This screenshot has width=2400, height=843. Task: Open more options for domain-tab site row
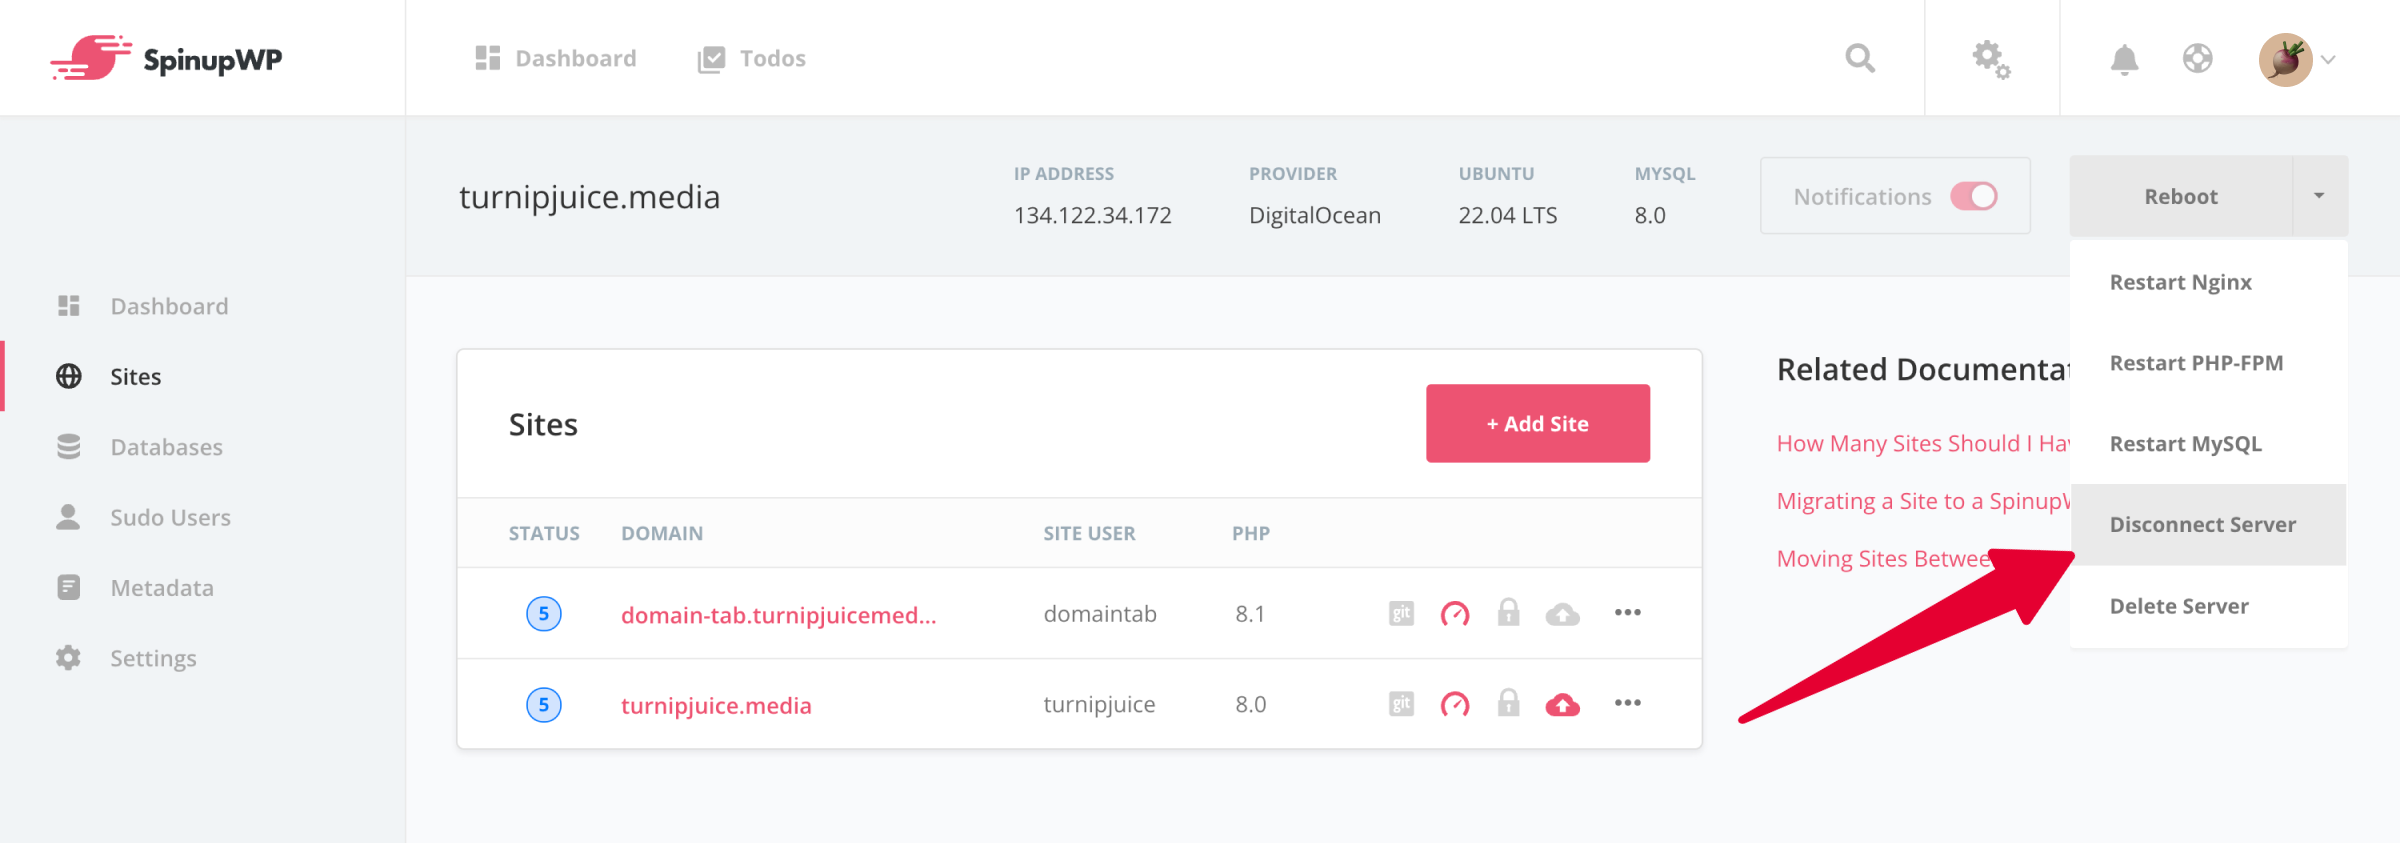tap(1627, 612)
